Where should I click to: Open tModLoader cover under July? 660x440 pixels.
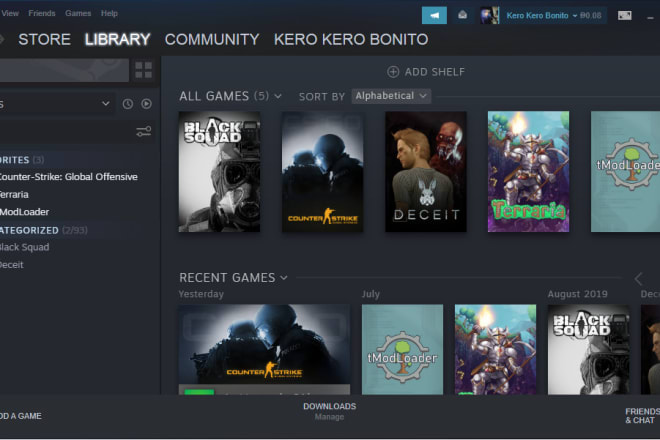tap(402, 349)
